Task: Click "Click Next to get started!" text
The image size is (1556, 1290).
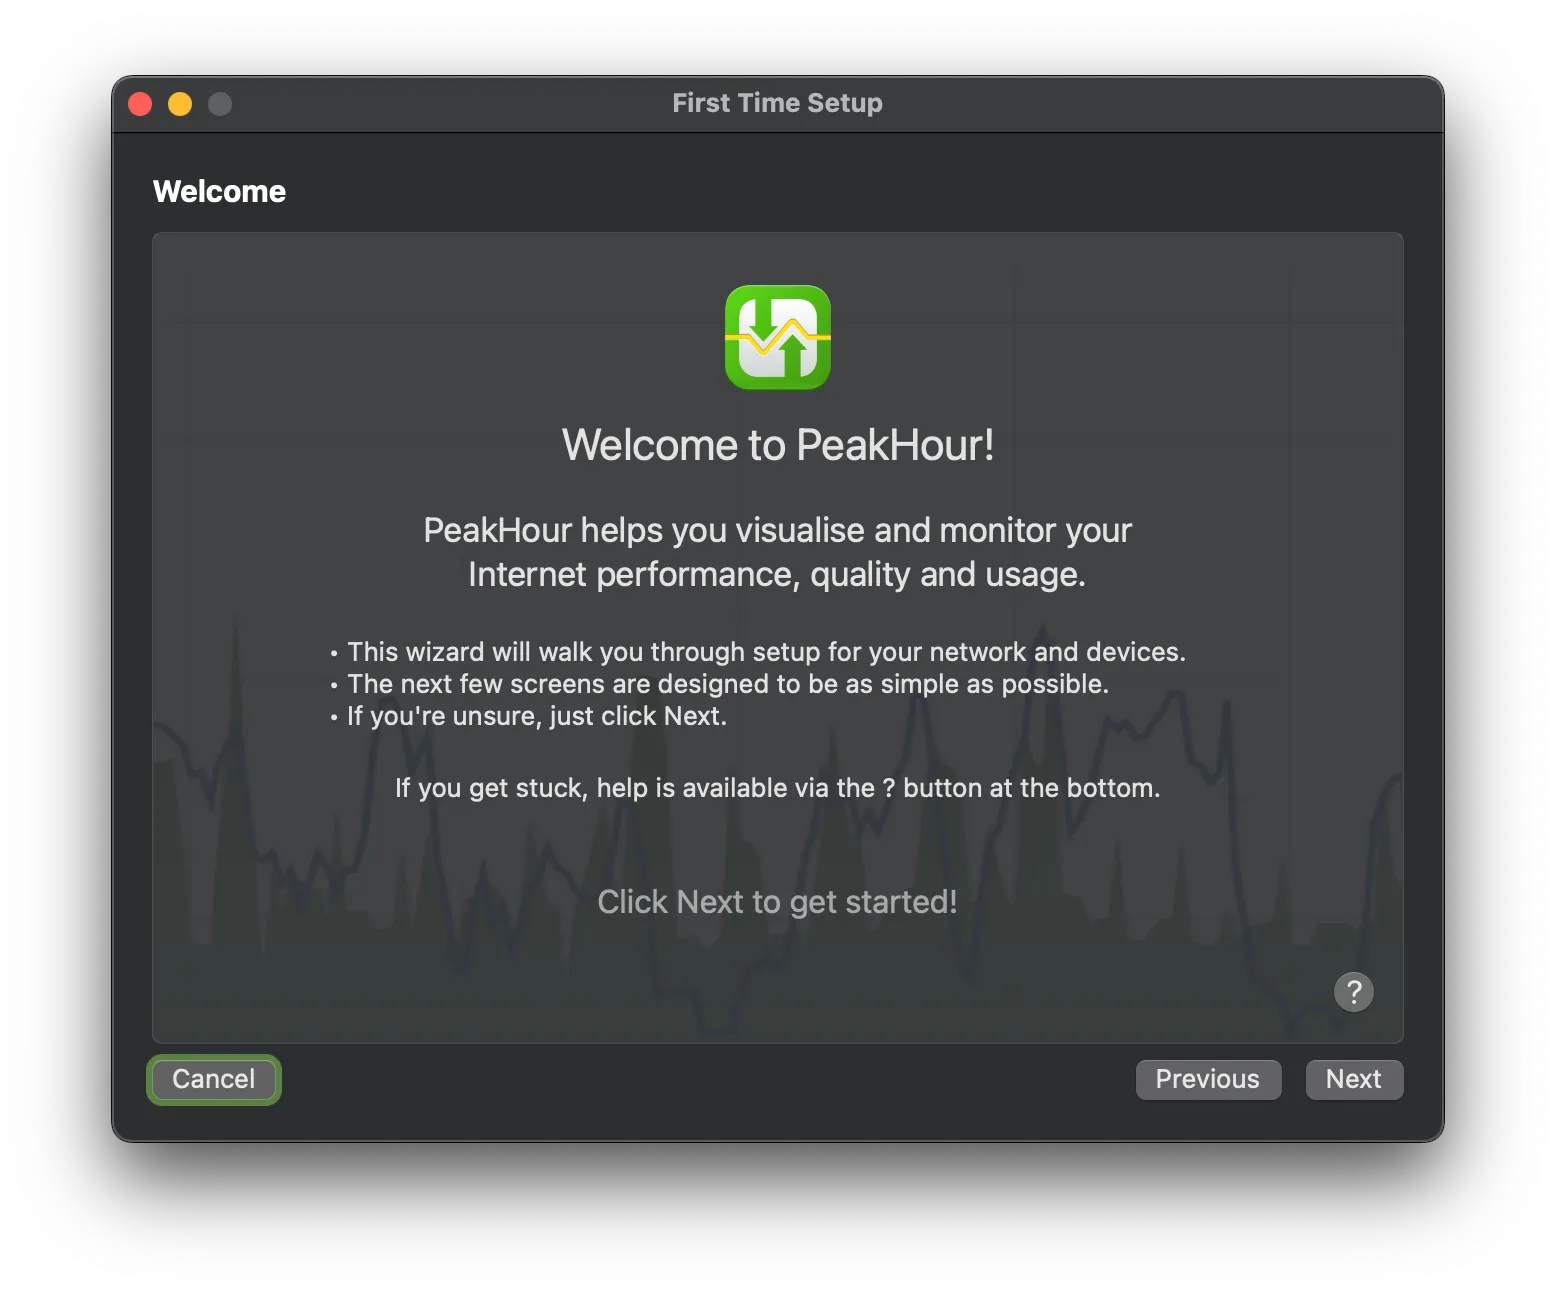Action: (777, 902)
